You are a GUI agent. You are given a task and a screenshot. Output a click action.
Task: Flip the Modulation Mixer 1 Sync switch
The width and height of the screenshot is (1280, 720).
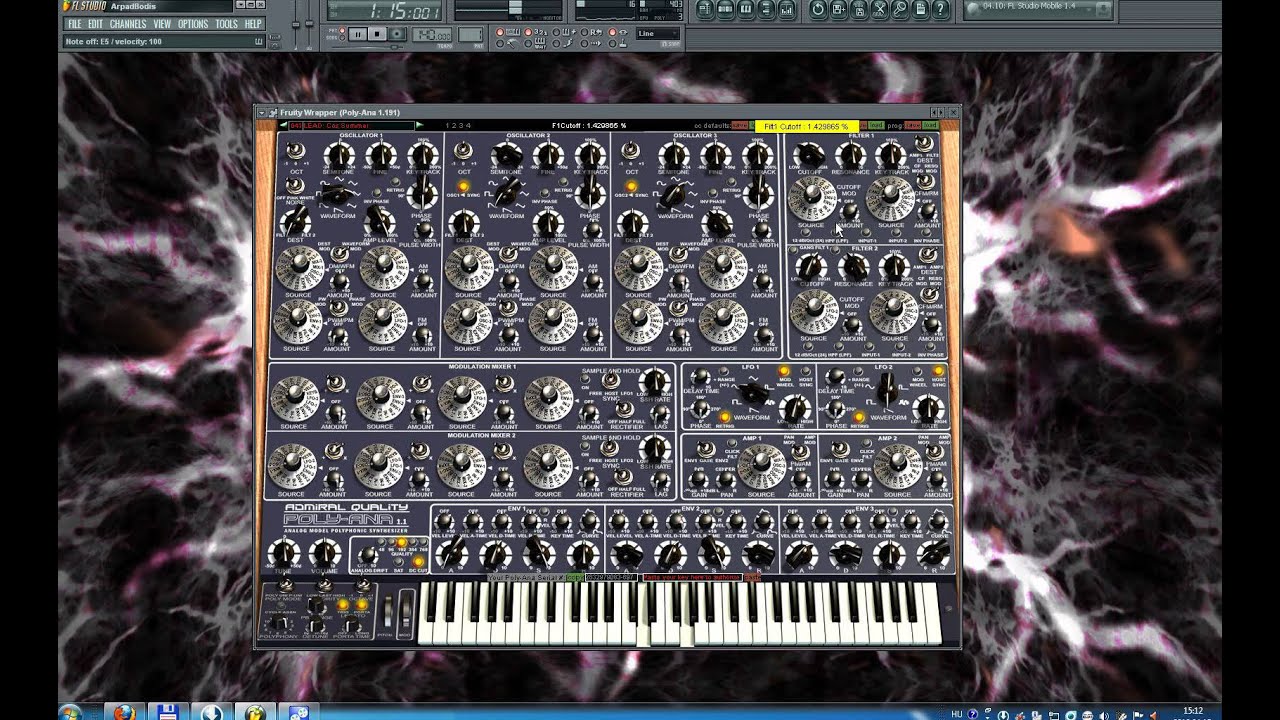click(x=611, y=380)
